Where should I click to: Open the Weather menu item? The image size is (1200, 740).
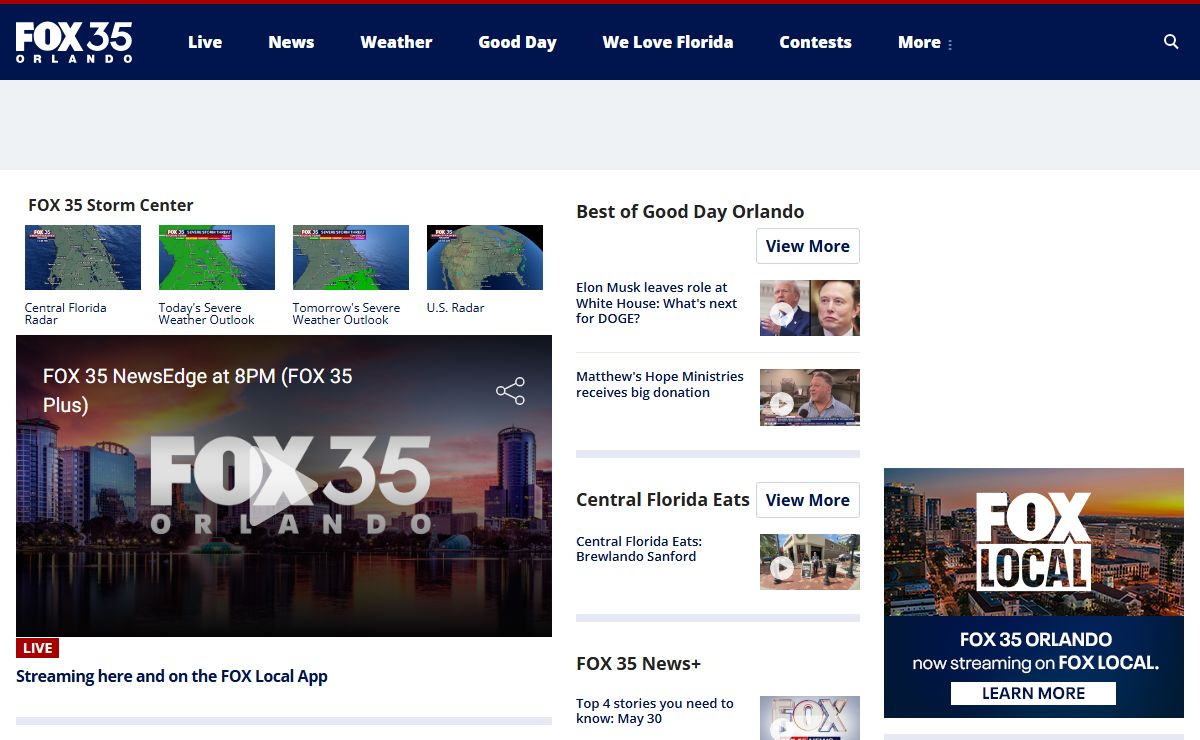(x=396, y=42)
